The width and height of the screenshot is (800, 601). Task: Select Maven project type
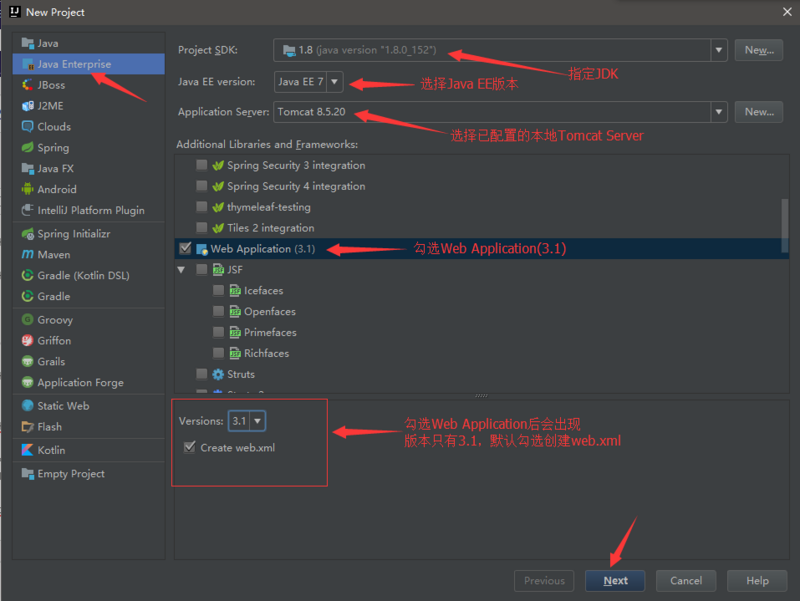pos(89,255)
